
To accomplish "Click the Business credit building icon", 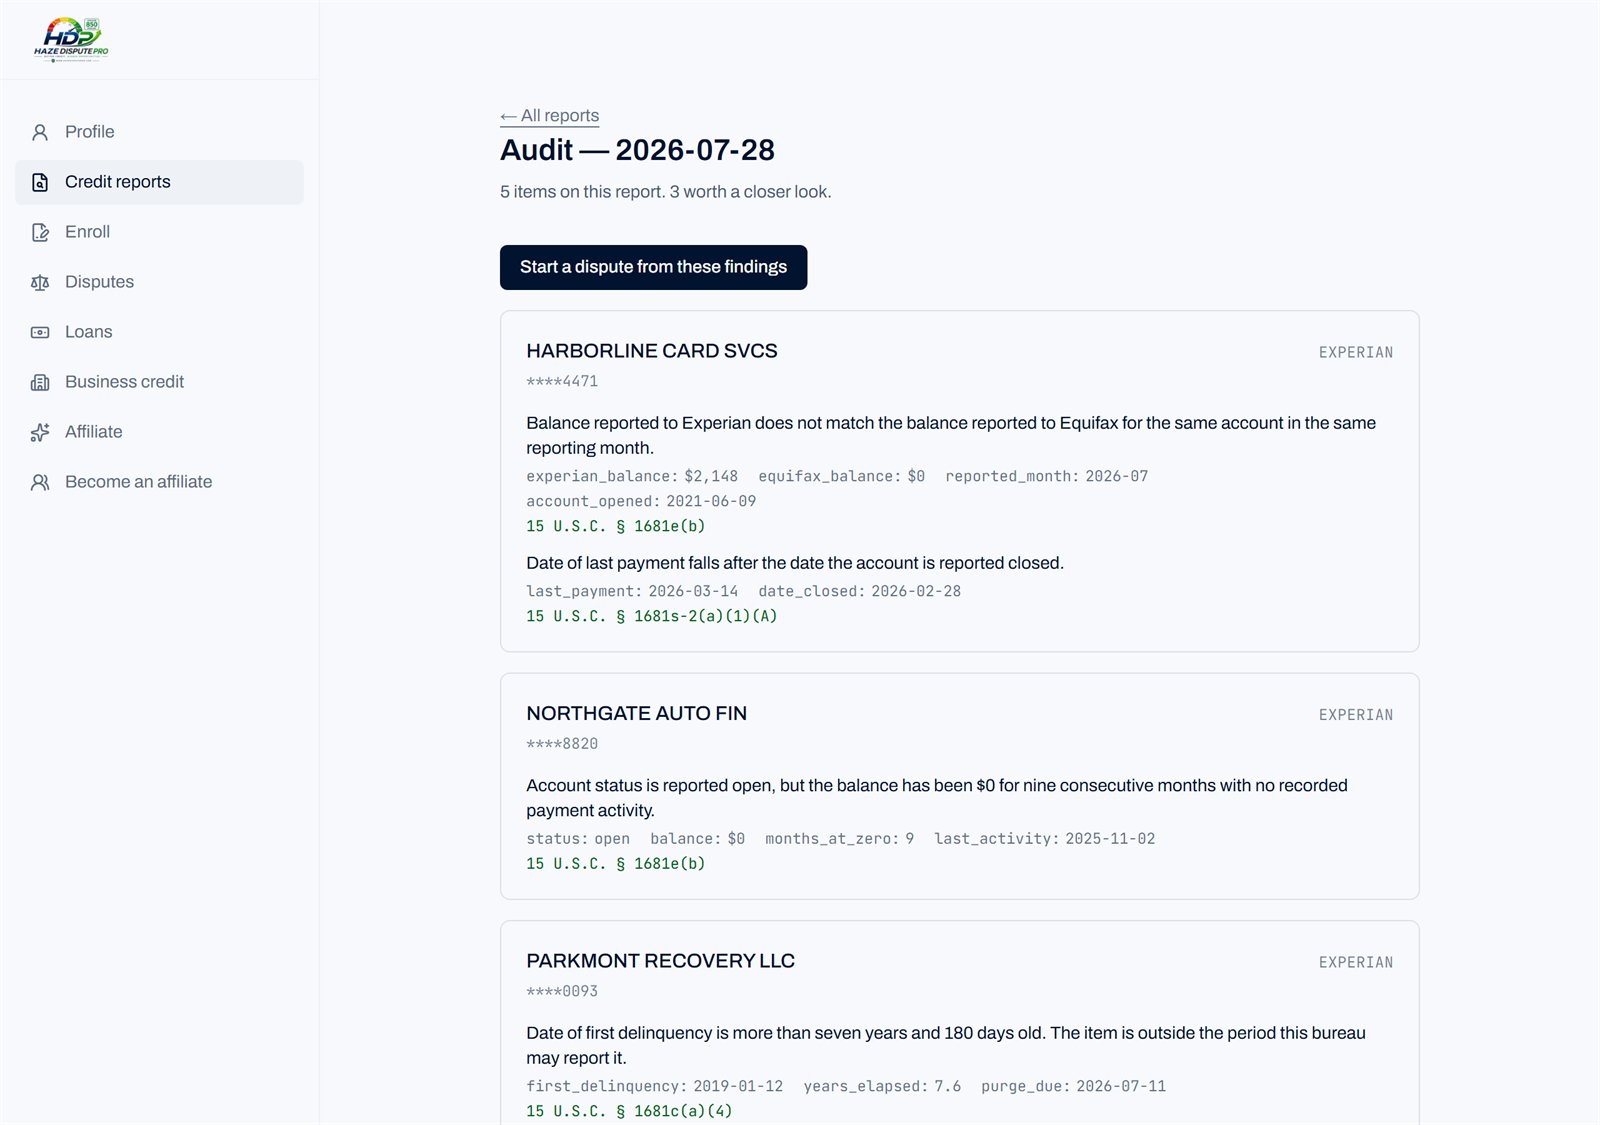I will [x=40, y=382].
